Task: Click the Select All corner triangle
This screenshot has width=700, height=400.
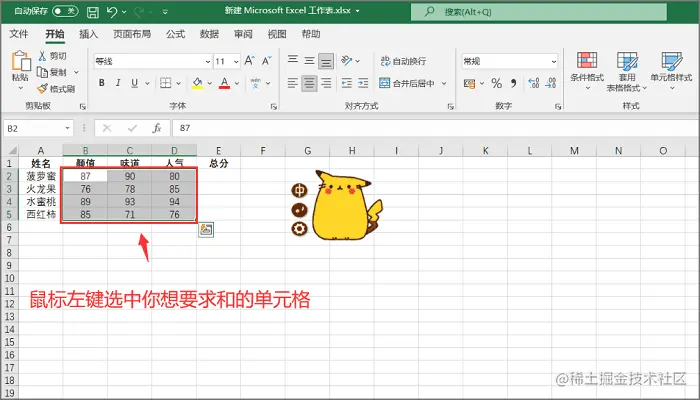Action: (12, 150)
